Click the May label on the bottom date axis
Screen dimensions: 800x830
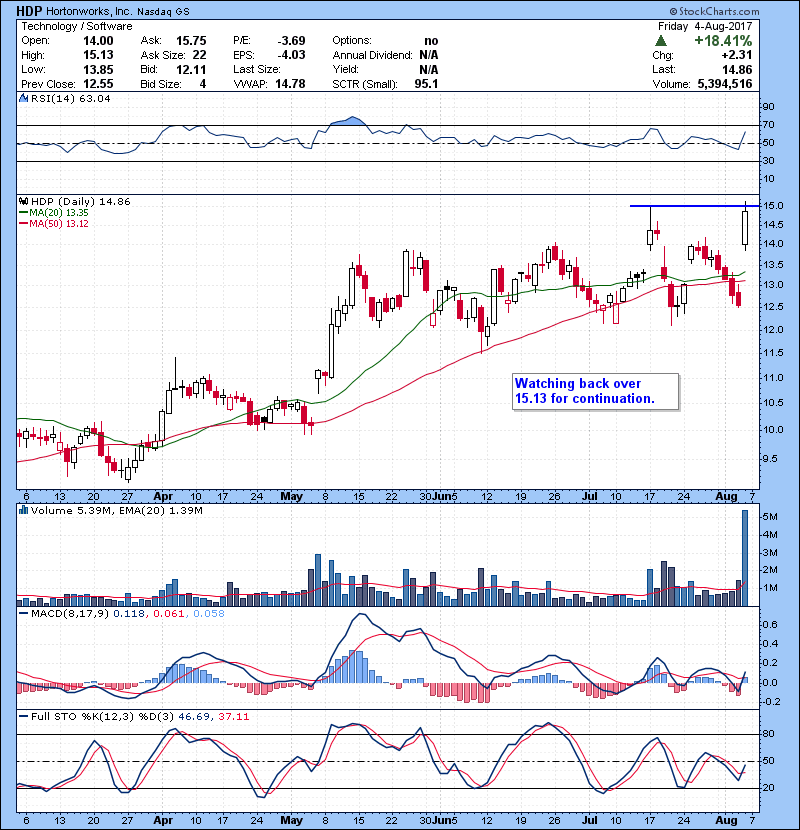click(x=291, y=820)
